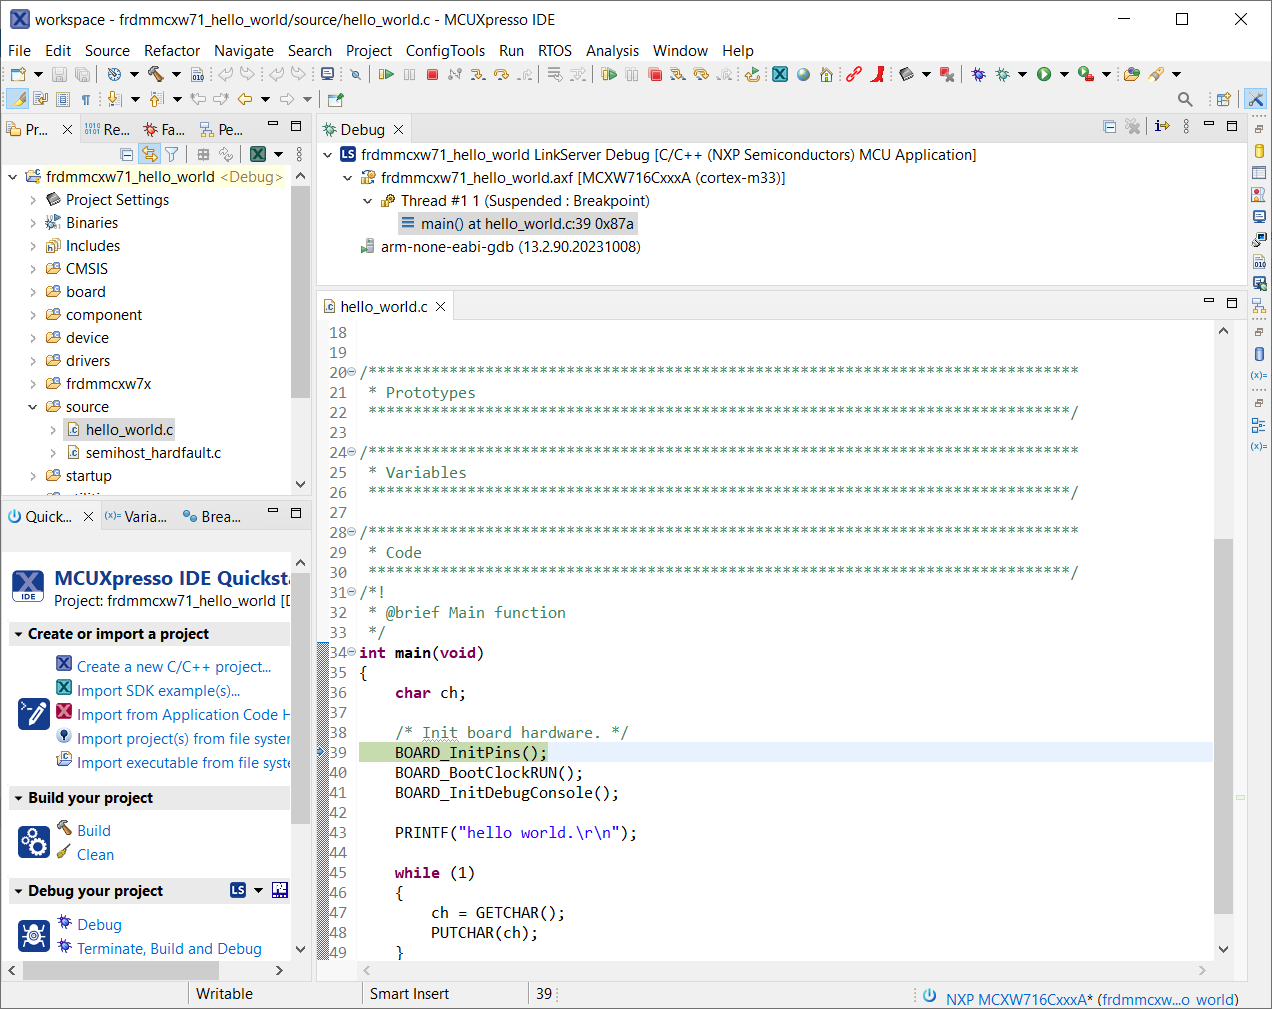
Task: Toggle Link with Editor in project explorer
Action: tap(149, 154)
